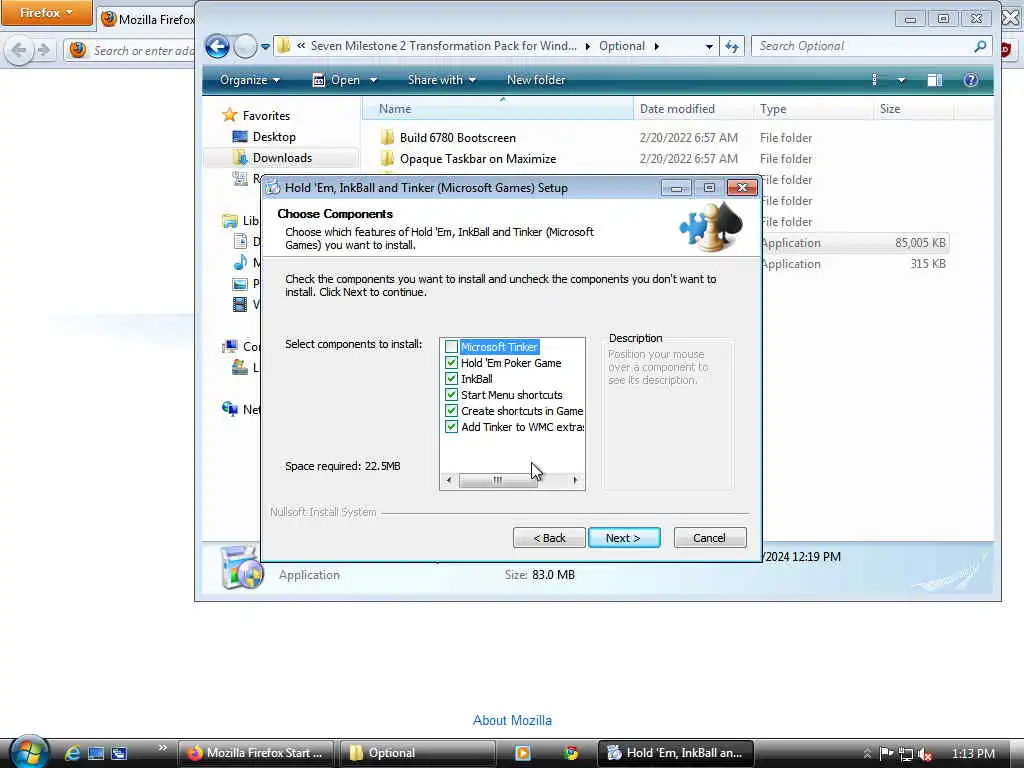
Task: Click the Network icon in navigation pane
Action: point(230,409)
